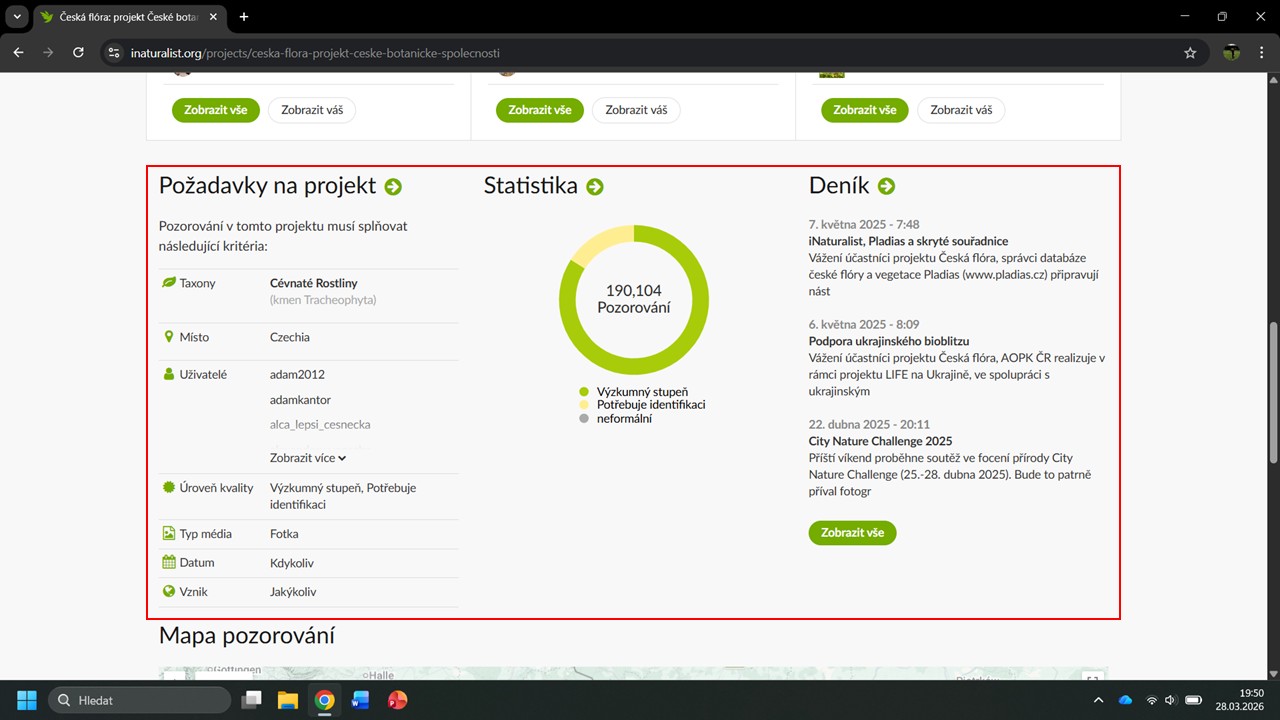Screen dimensions: 1280x720
Task: Click the address bar URL field
Action: point(640,53)
